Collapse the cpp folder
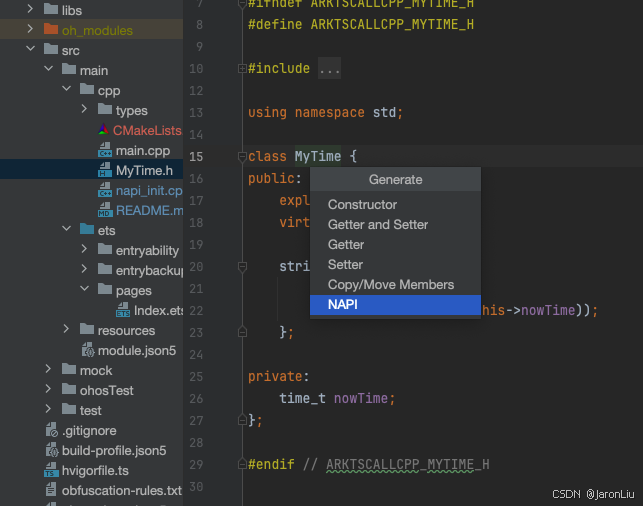Viewport: 643px width, 506px height. [66, 89]
